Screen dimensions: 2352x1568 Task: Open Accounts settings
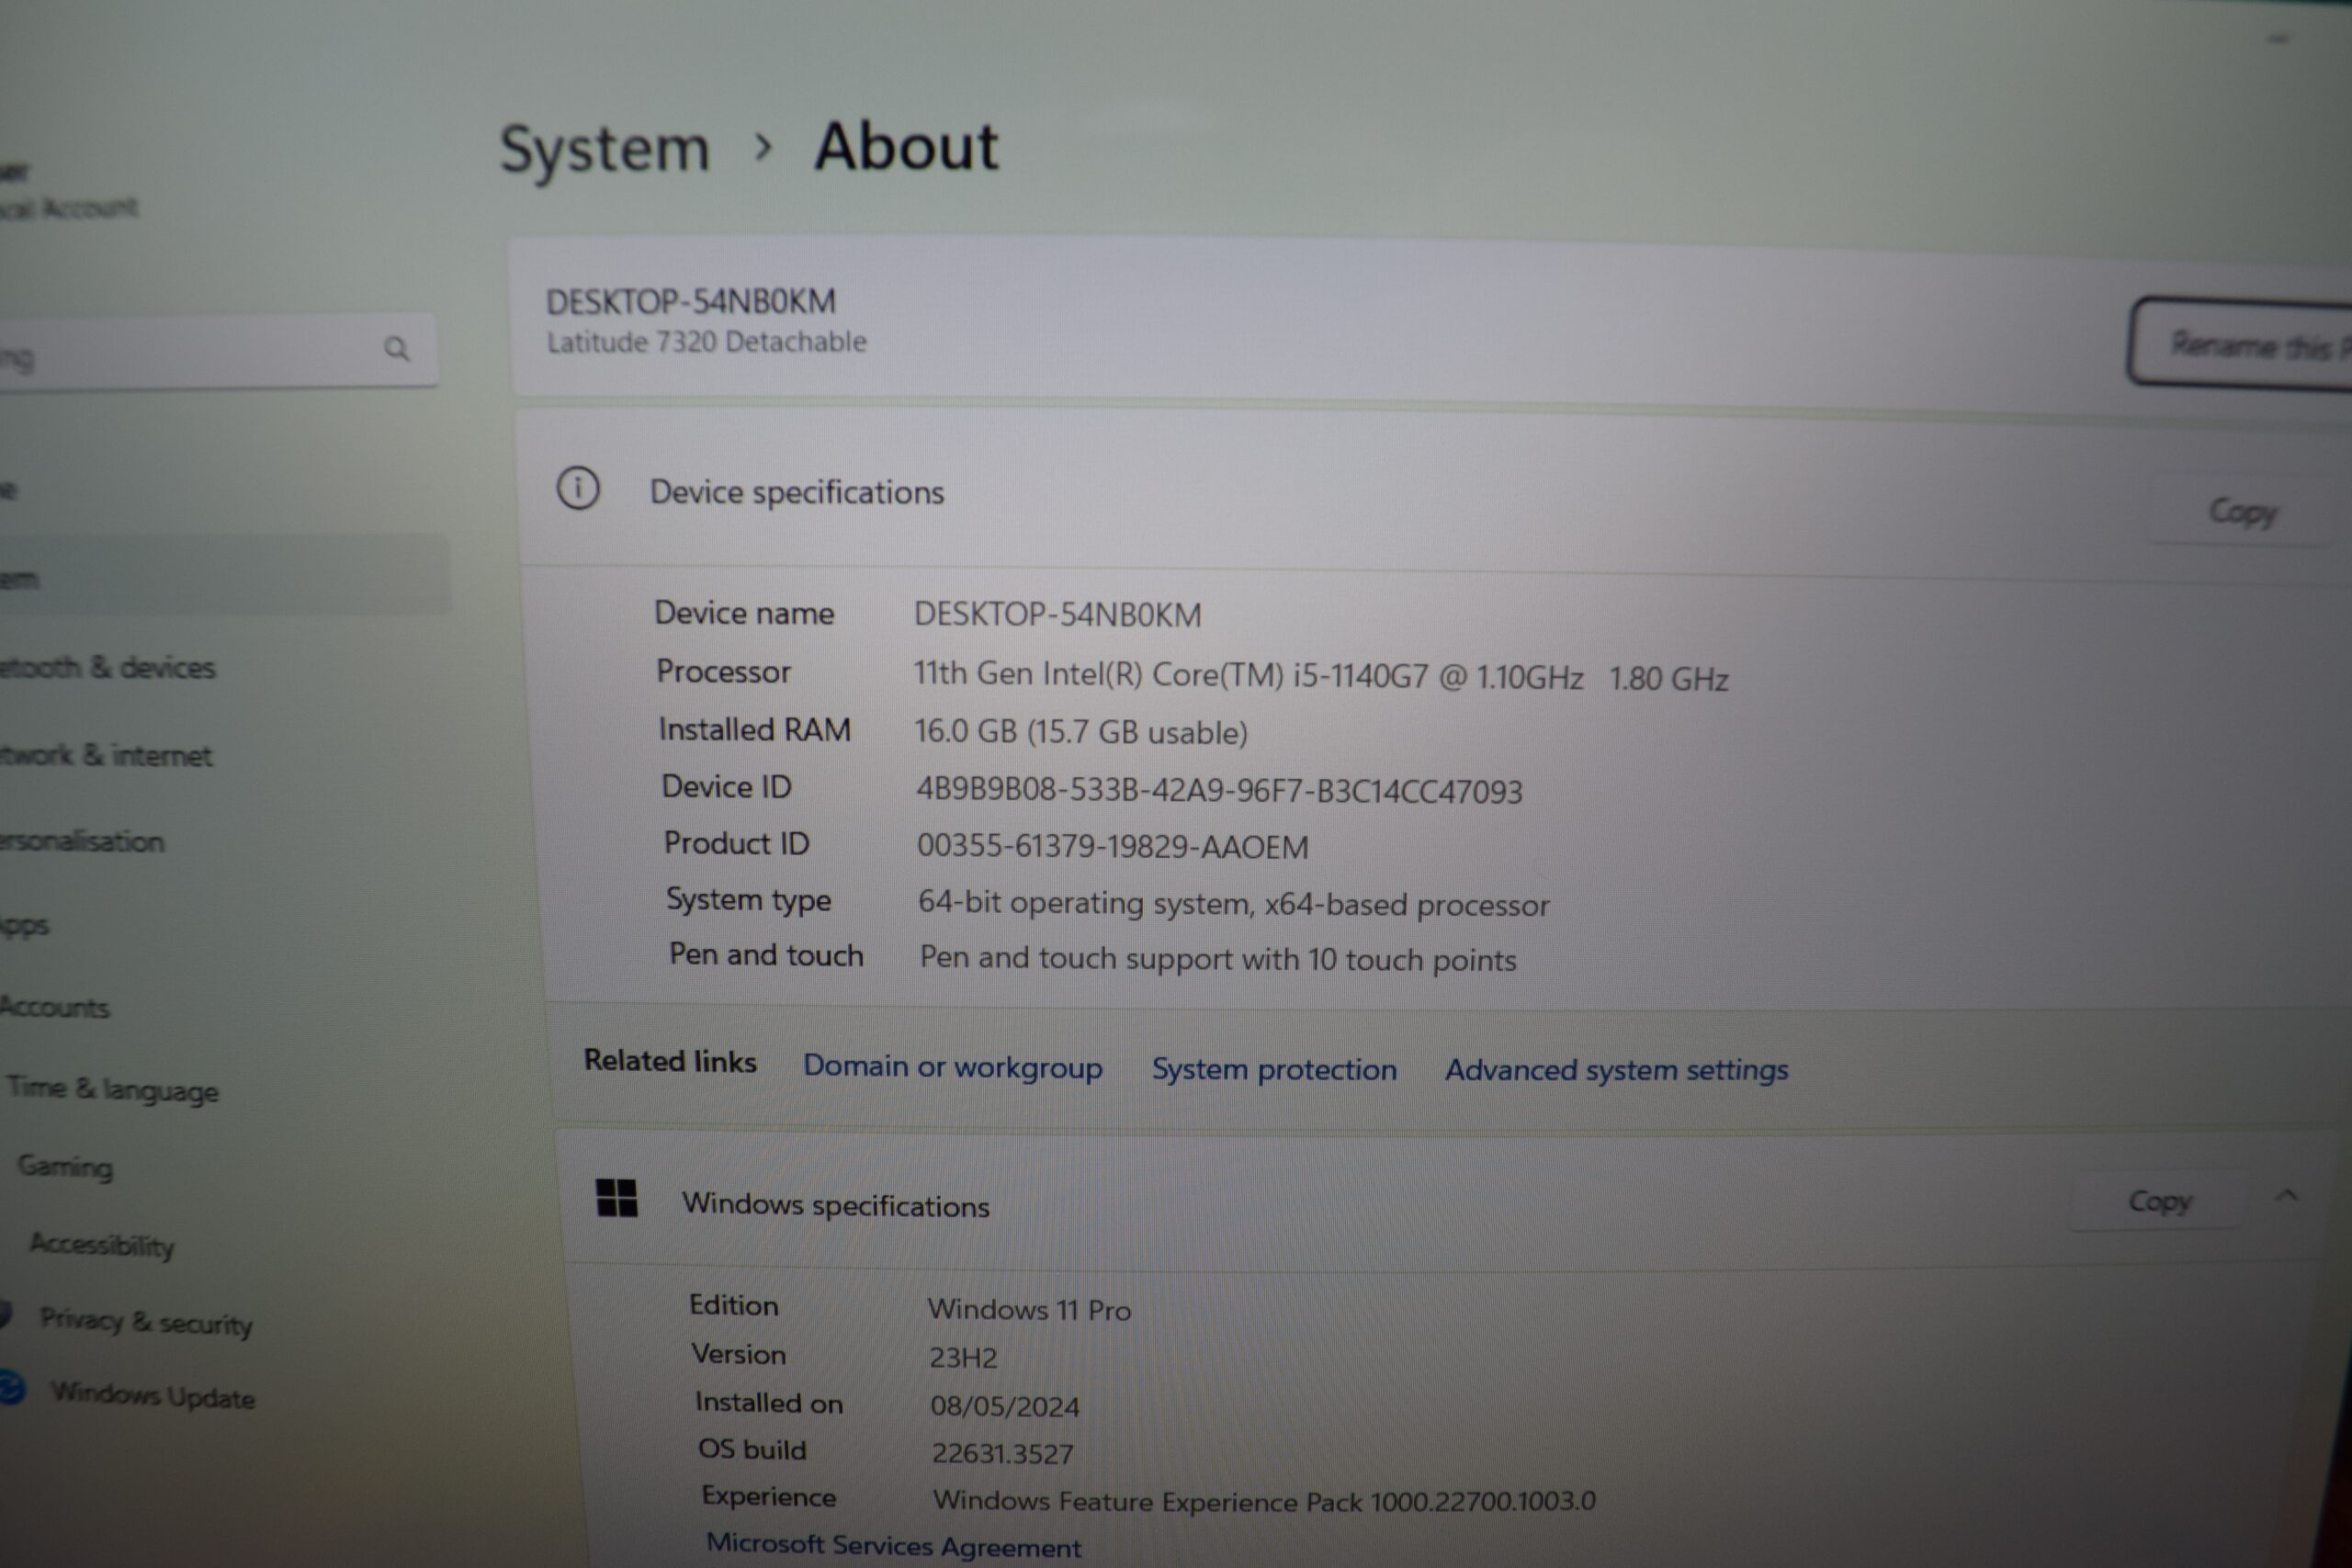(x=55, y=1007)
